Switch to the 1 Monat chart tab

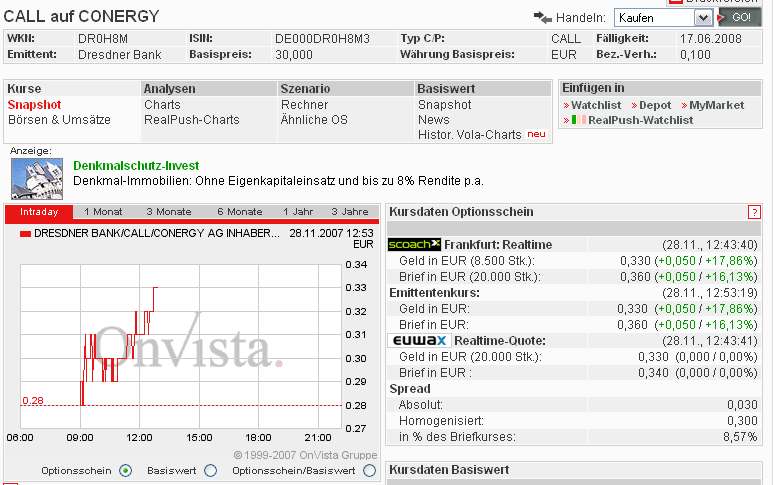tap(103, 212)
